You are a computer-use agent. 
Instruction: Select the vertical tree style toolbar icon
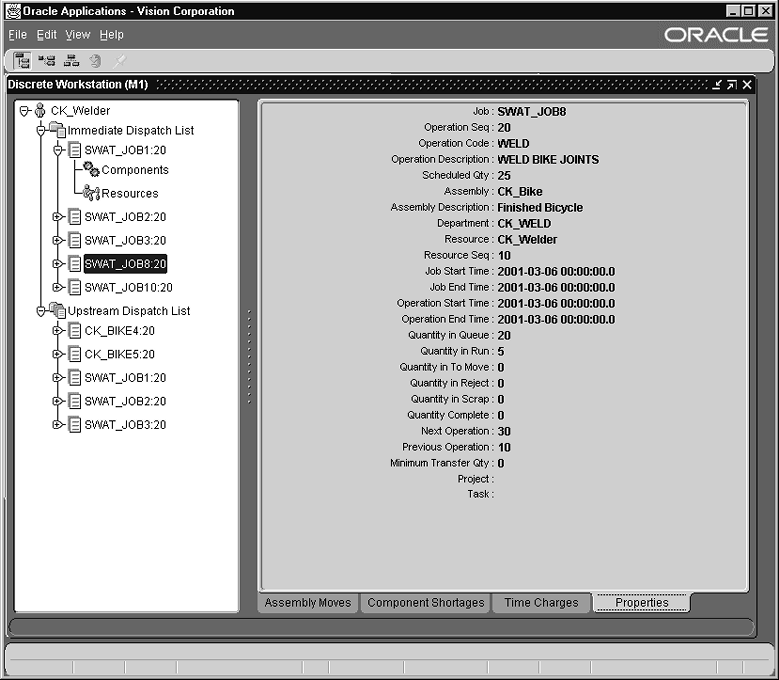22,61
